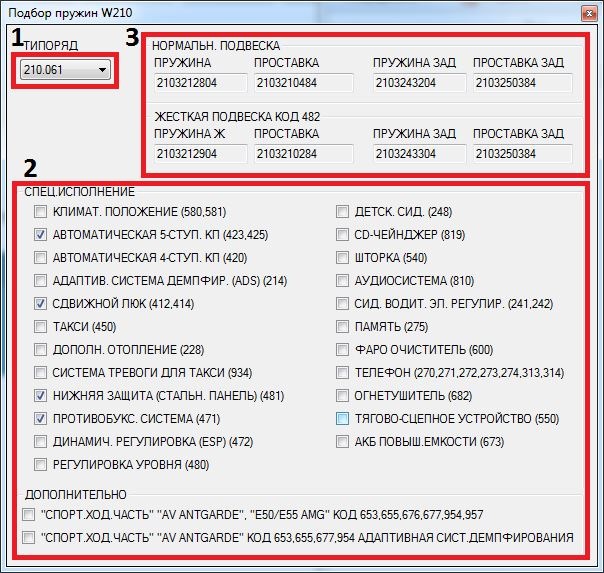Image resolution: width=604 pixels, height=573 pixels.
Task: Tick АДАПТИВ. СИСТЕМА ДЕМПФИР. (ADS) (214)
Action: pos(40,280)
